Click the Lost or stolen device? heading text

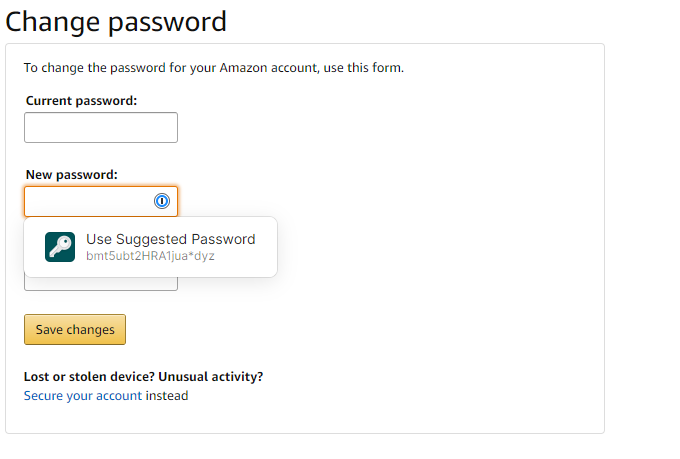[89, 377]
